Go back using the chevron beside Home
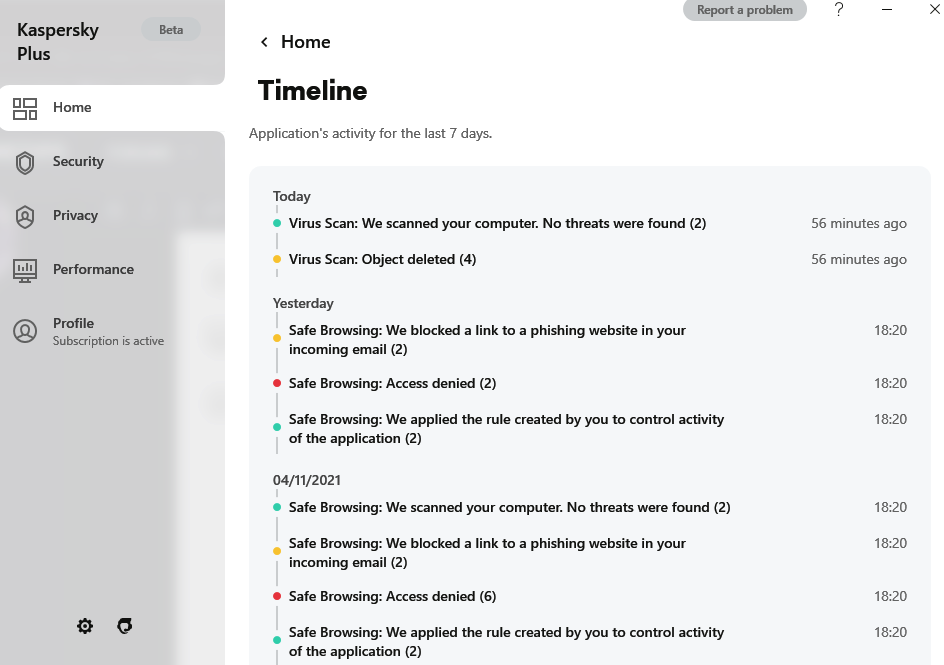This screenshot has width=944, height=665. (264, 42)
